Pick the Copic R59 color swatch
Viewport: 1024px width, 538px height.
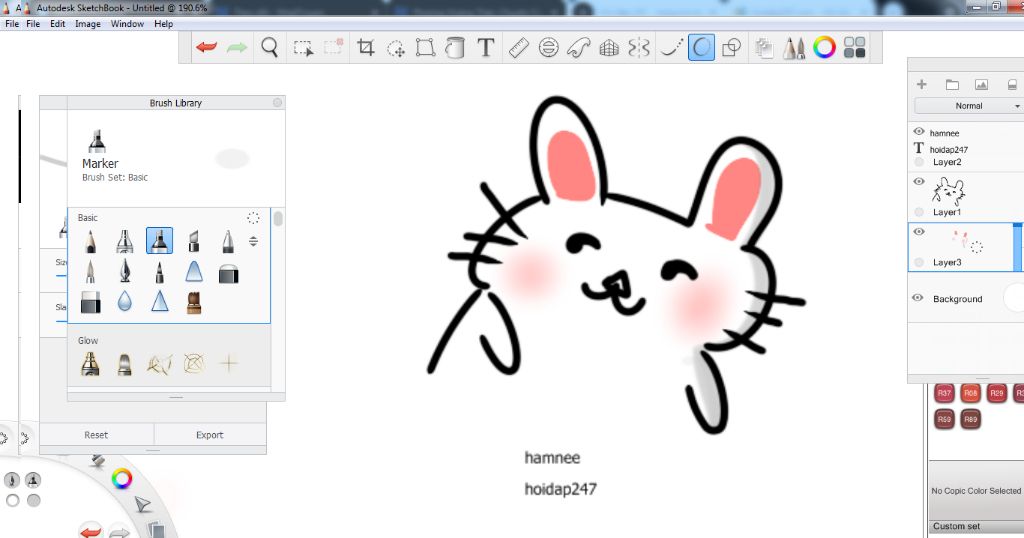[944, 419]
